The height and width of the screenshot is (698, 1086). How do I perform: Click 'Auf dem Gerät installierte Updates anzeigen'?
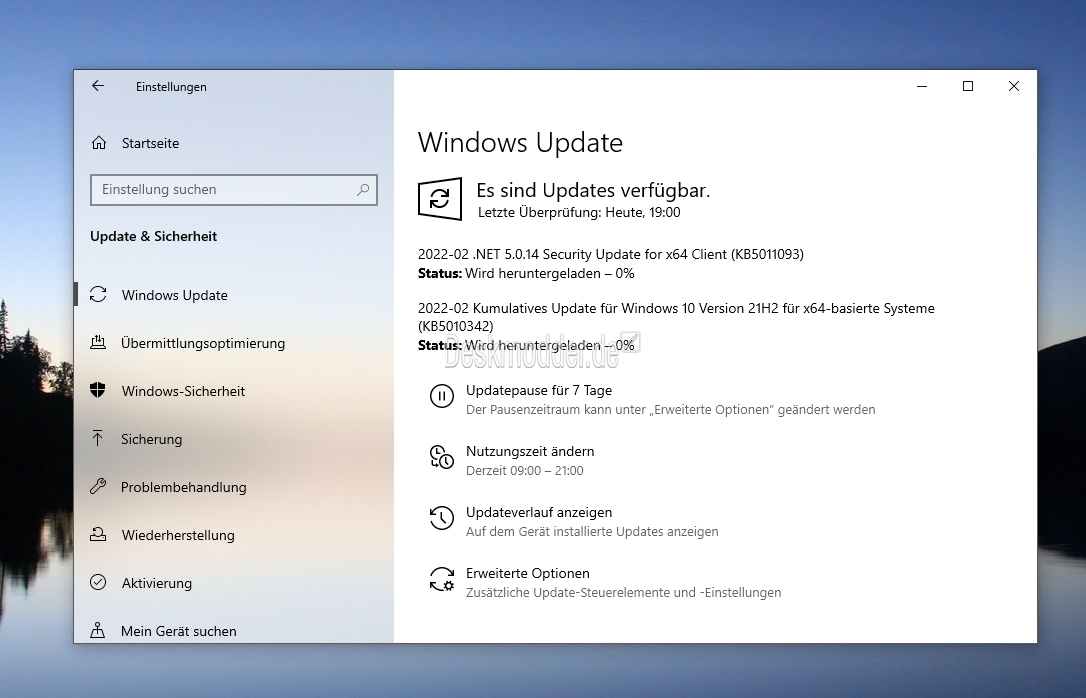592,532
